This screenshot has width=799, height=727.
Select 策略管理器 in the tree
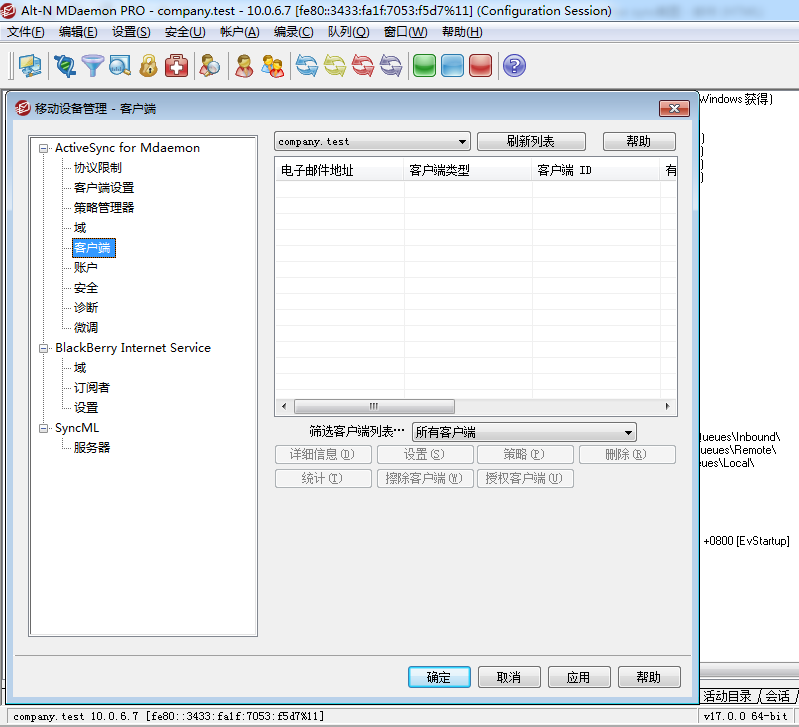click(104, 208)
